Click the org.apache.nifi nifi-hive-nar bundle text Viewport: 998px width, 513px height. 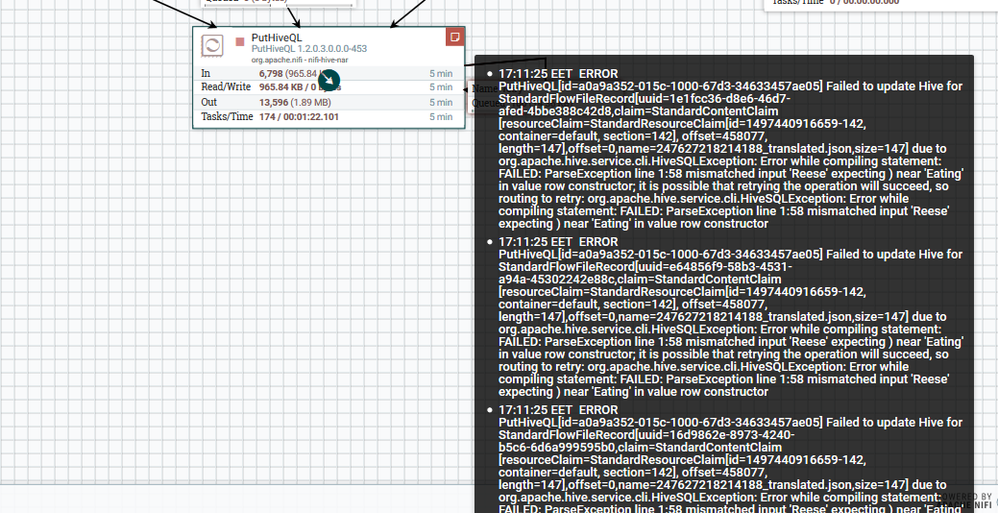point(299,60)
